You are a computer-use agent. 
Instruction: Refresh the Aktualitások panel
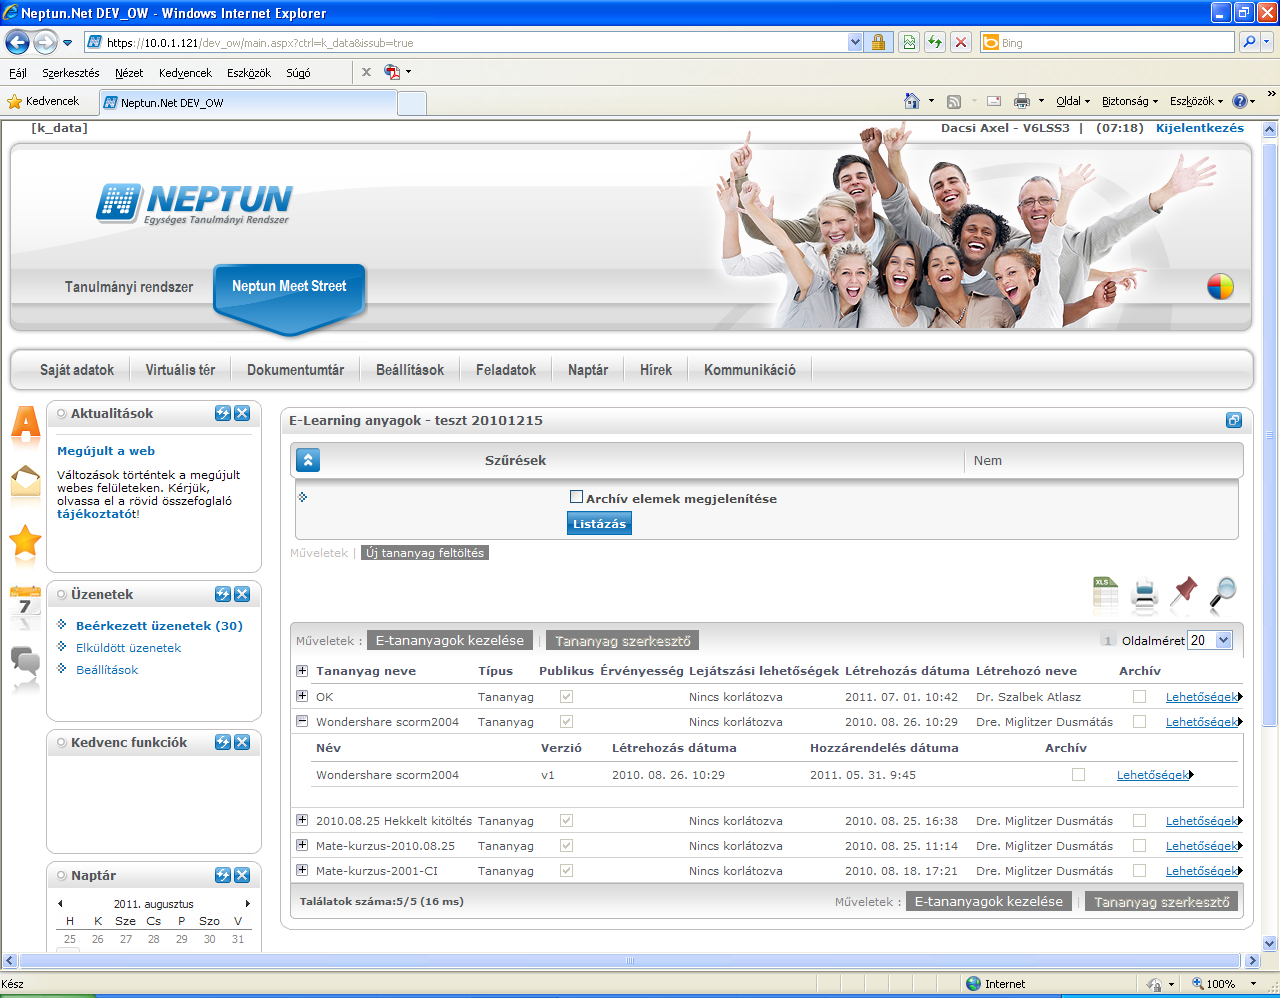[223, 413]
